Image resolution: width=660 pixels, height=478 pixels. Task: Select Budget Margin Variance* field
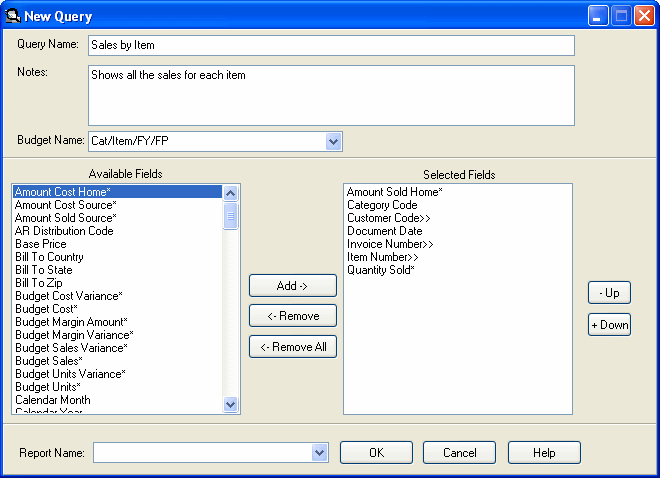(117, 335)
